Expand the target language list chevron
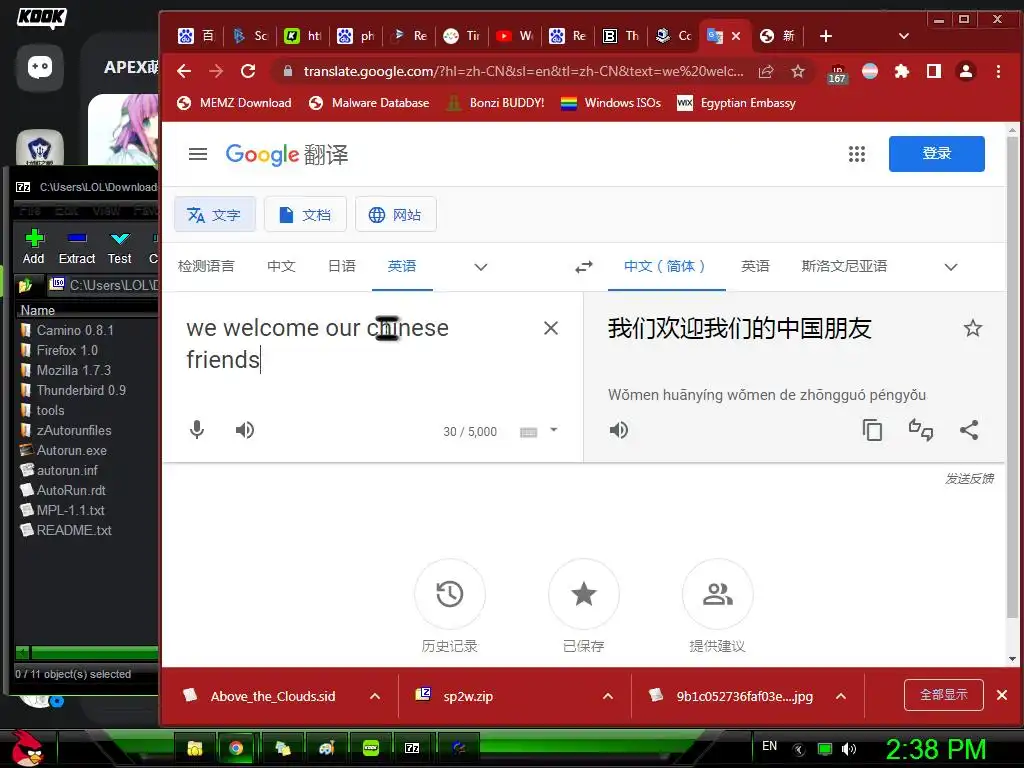The width and height of the screenshot is (1024, 768). pyautogui.click(x=951, y=266)
